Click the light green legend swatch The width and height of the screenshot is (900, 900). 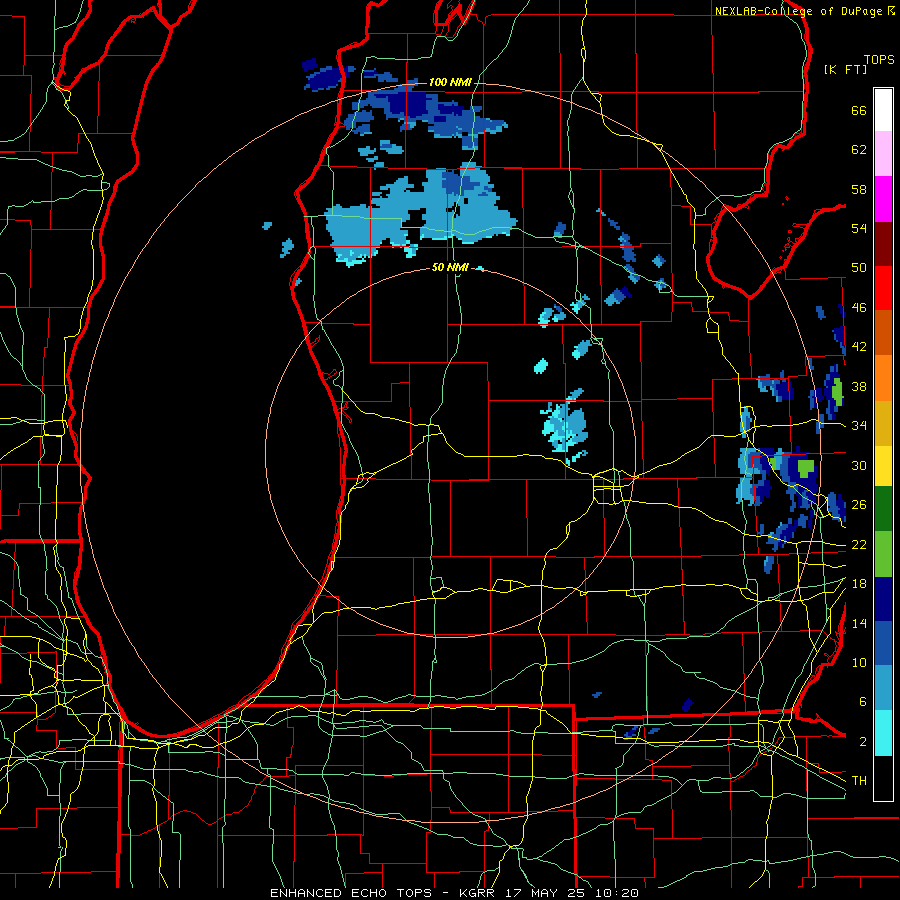[883, 554]
